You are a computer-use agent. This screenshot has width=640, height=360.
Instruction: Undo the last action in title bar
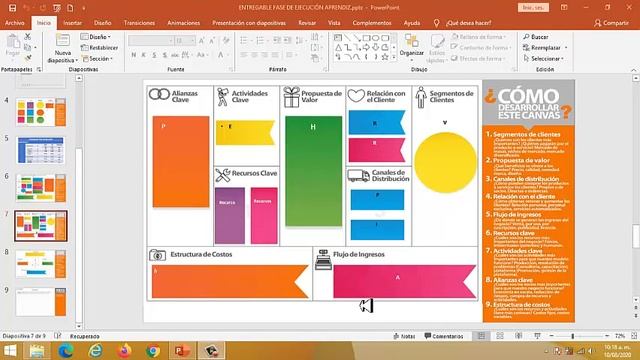click(x=27, y=8)
